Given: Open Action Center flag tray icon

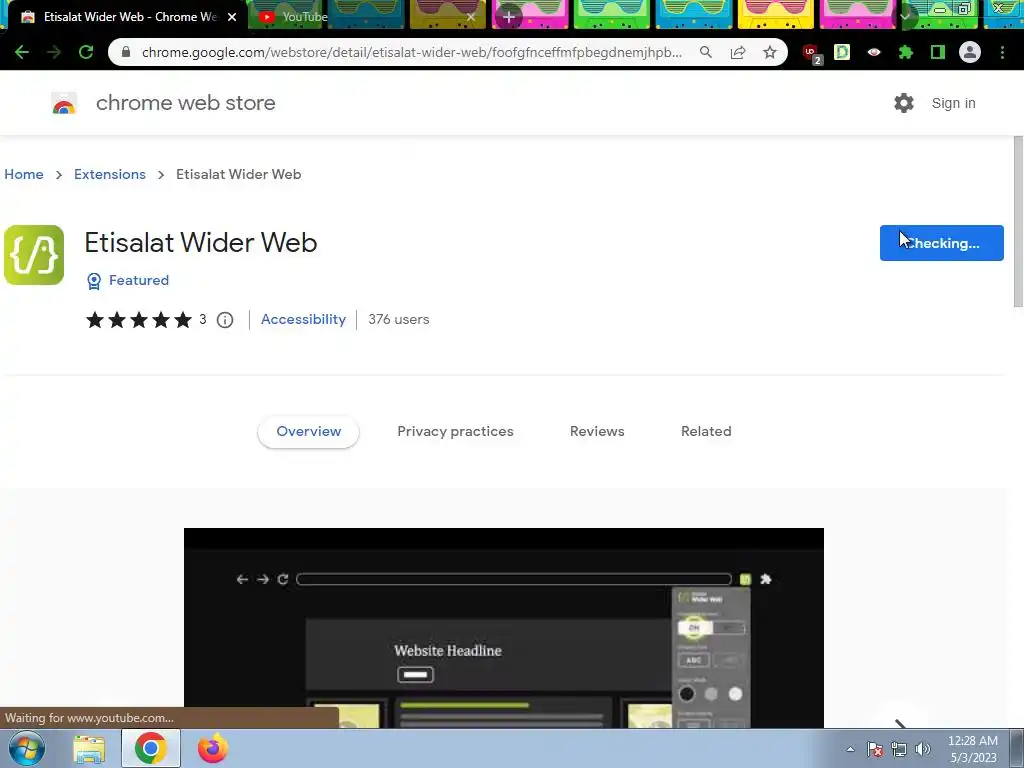Looking at the screenshot, I should pos(875,749).
